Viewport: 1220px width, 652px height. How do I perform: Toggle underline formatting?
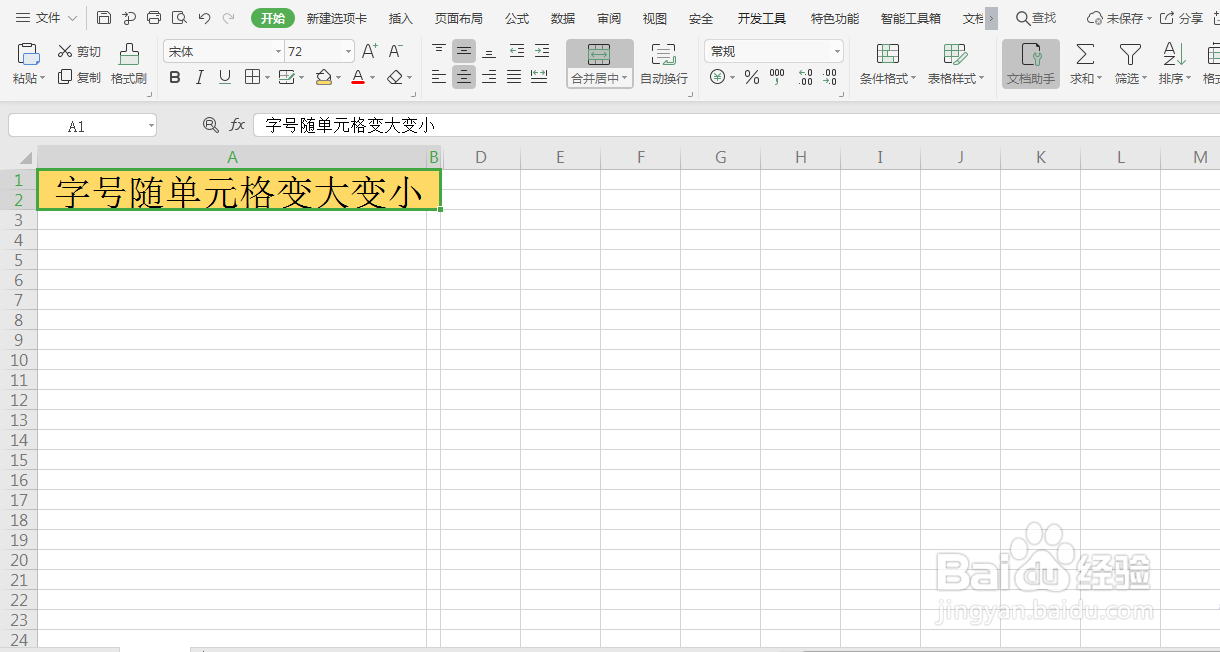click(x=223, y=77)
